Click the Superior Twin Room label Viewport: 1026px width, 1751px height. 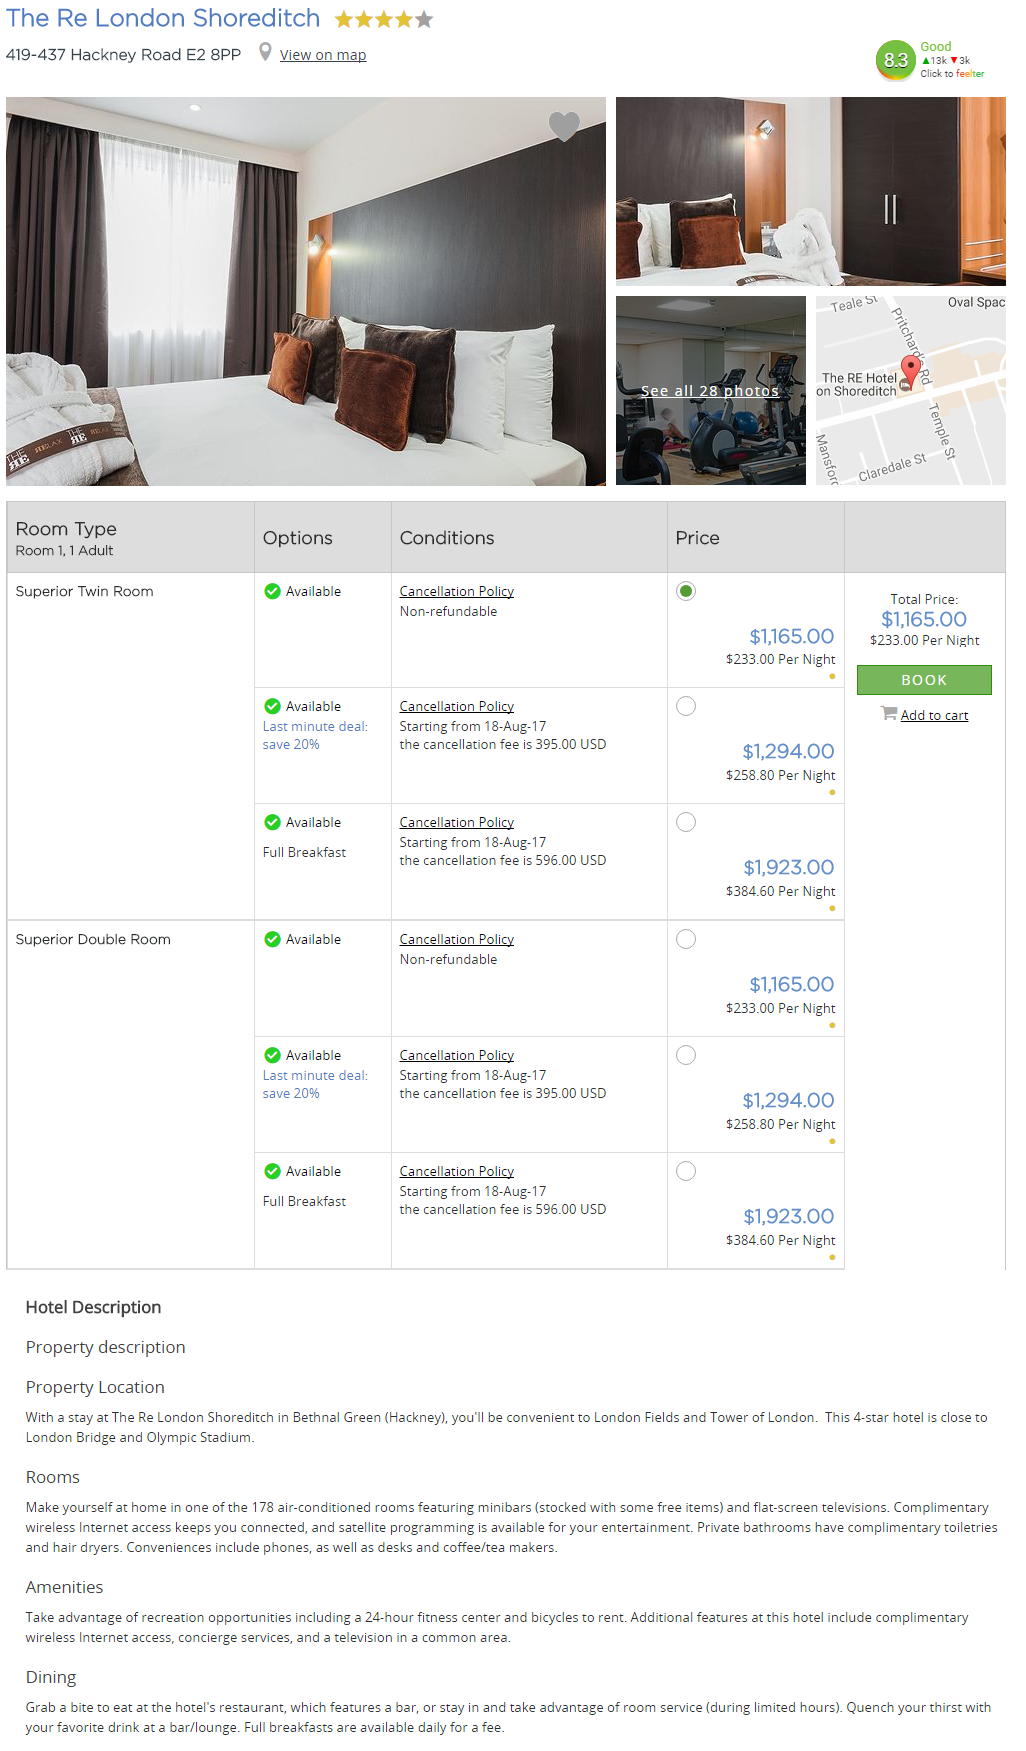click(x=85, y=591)
